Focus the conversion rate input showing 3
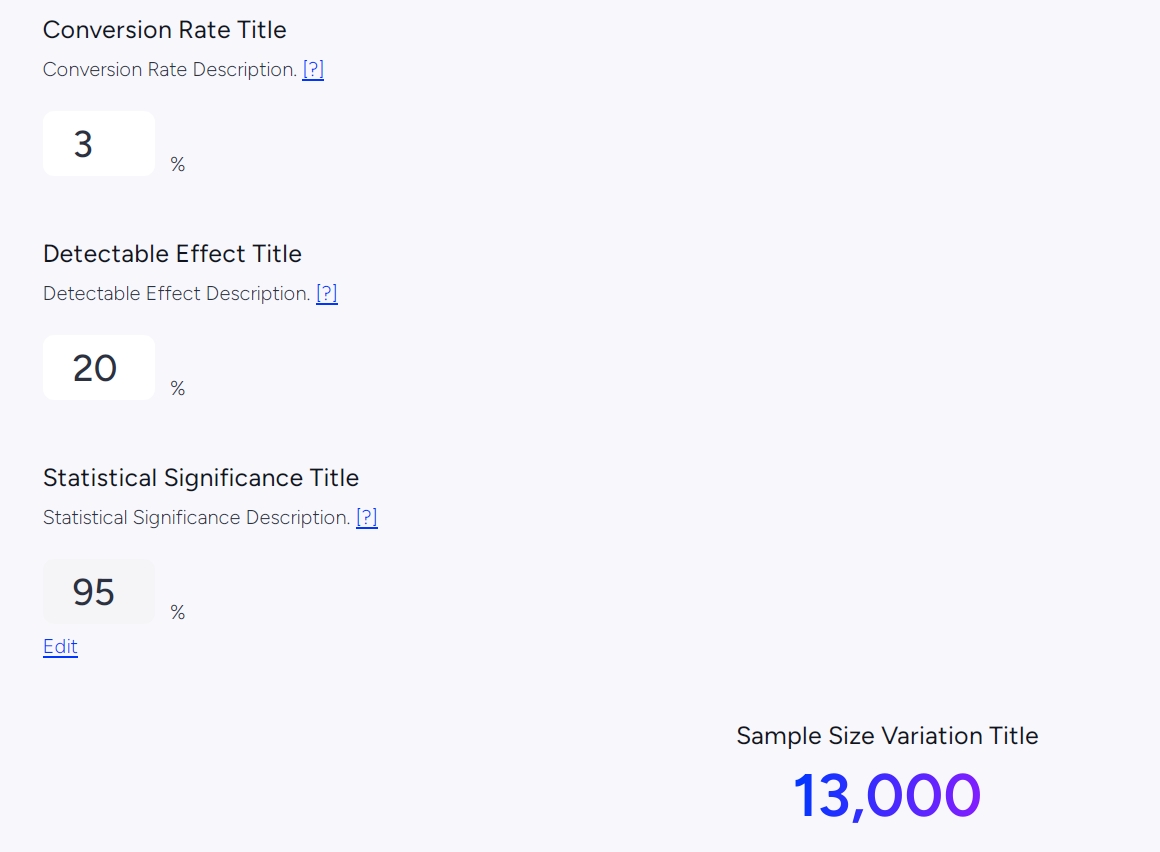Image resolution: width=1160 pixels, height=852 pixels. click(x=98, y=143)
